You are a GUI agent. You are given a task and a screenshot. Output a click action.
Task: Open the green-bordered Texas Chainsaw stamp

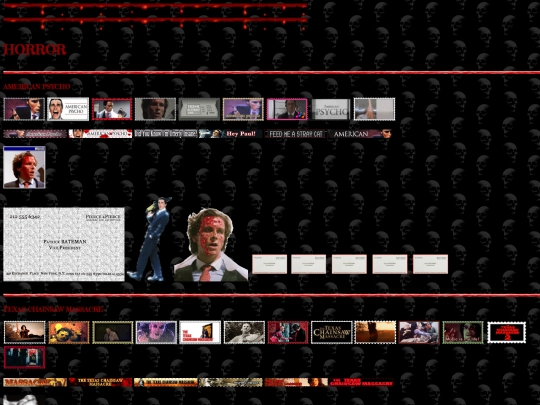point(463,332)
